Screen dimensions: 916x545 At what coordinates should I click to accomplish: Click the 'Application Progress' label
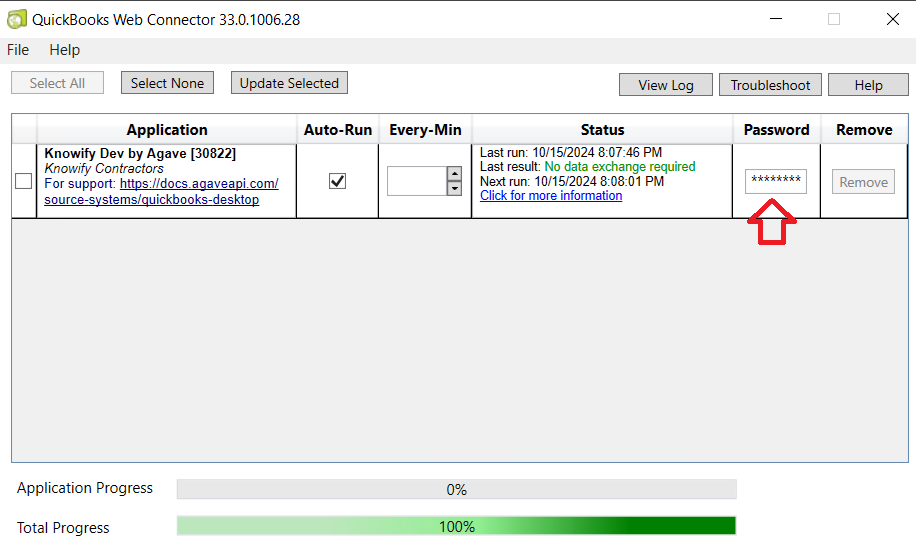[x=85, y=488]
